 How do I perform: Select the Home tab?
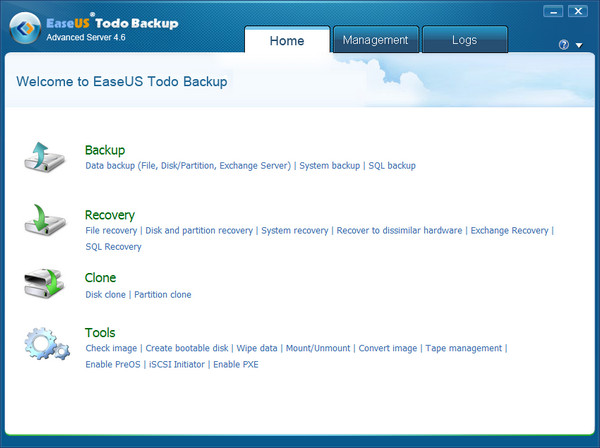287,40
